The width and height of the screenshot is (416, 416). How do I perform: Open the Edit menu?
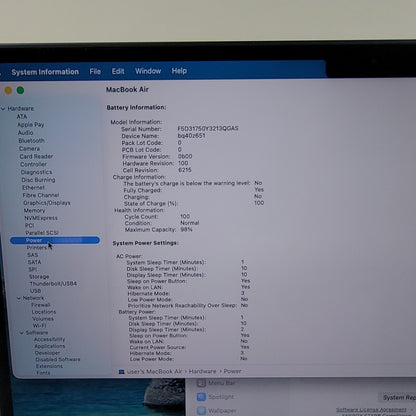(x=118, y=71)
